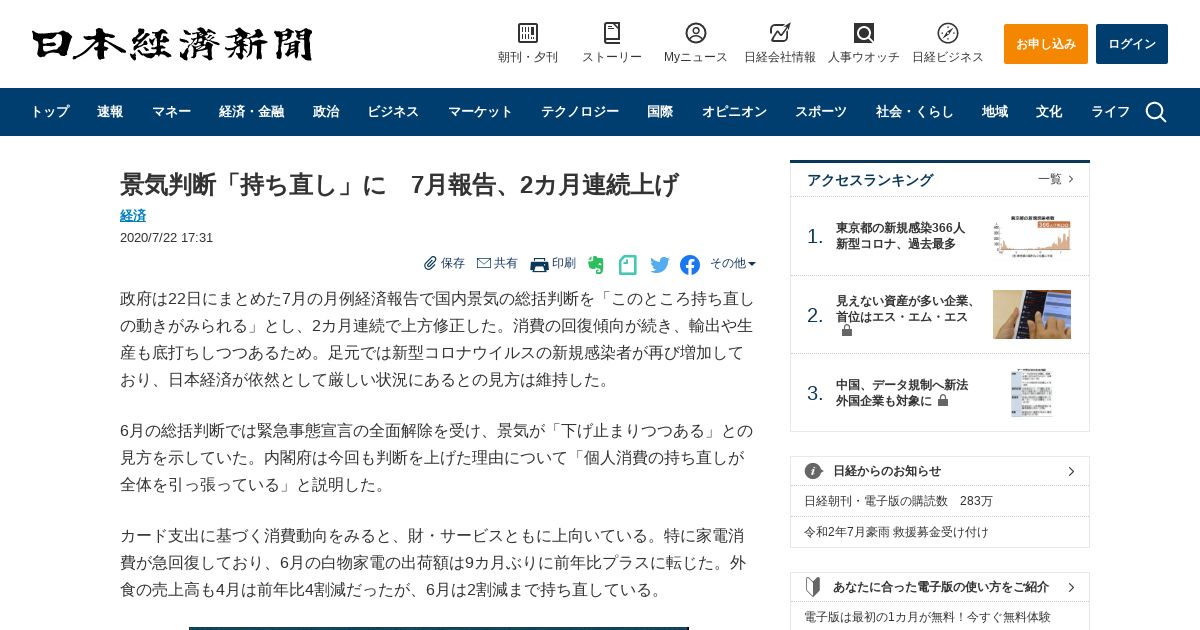Open the 経済・金融 navigation section
Viewport: 1200px width, 630px height.
click(x=252, y=112)
